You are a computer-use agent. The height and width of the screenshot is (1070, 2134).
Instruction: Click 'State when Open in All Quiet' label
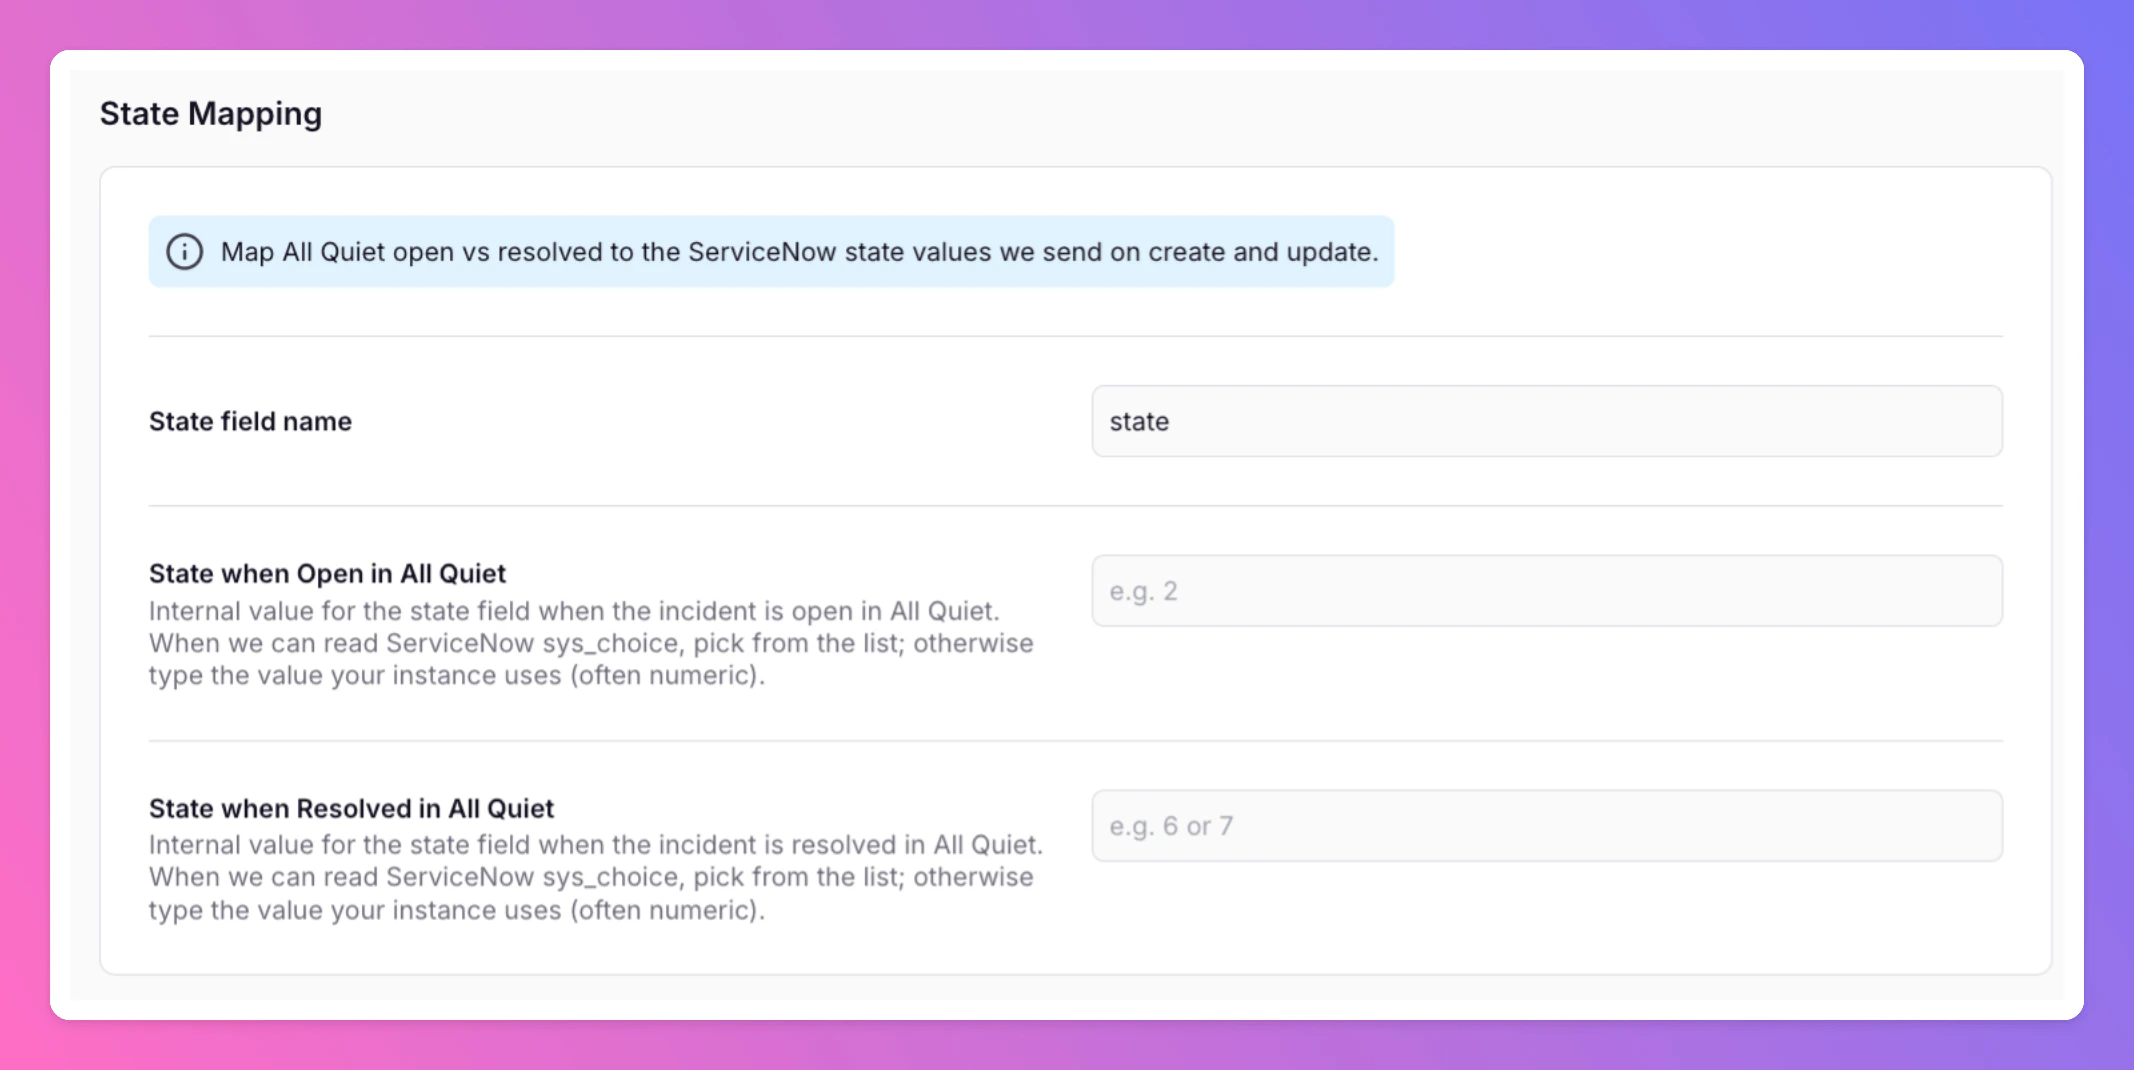pos(327,573)
